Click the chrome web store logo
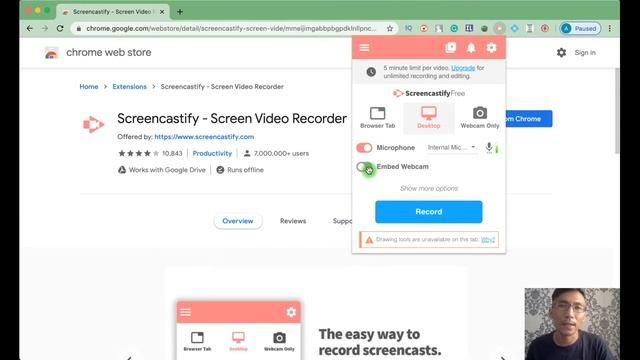This screenshot has width=640, height=360. [98, 53]
